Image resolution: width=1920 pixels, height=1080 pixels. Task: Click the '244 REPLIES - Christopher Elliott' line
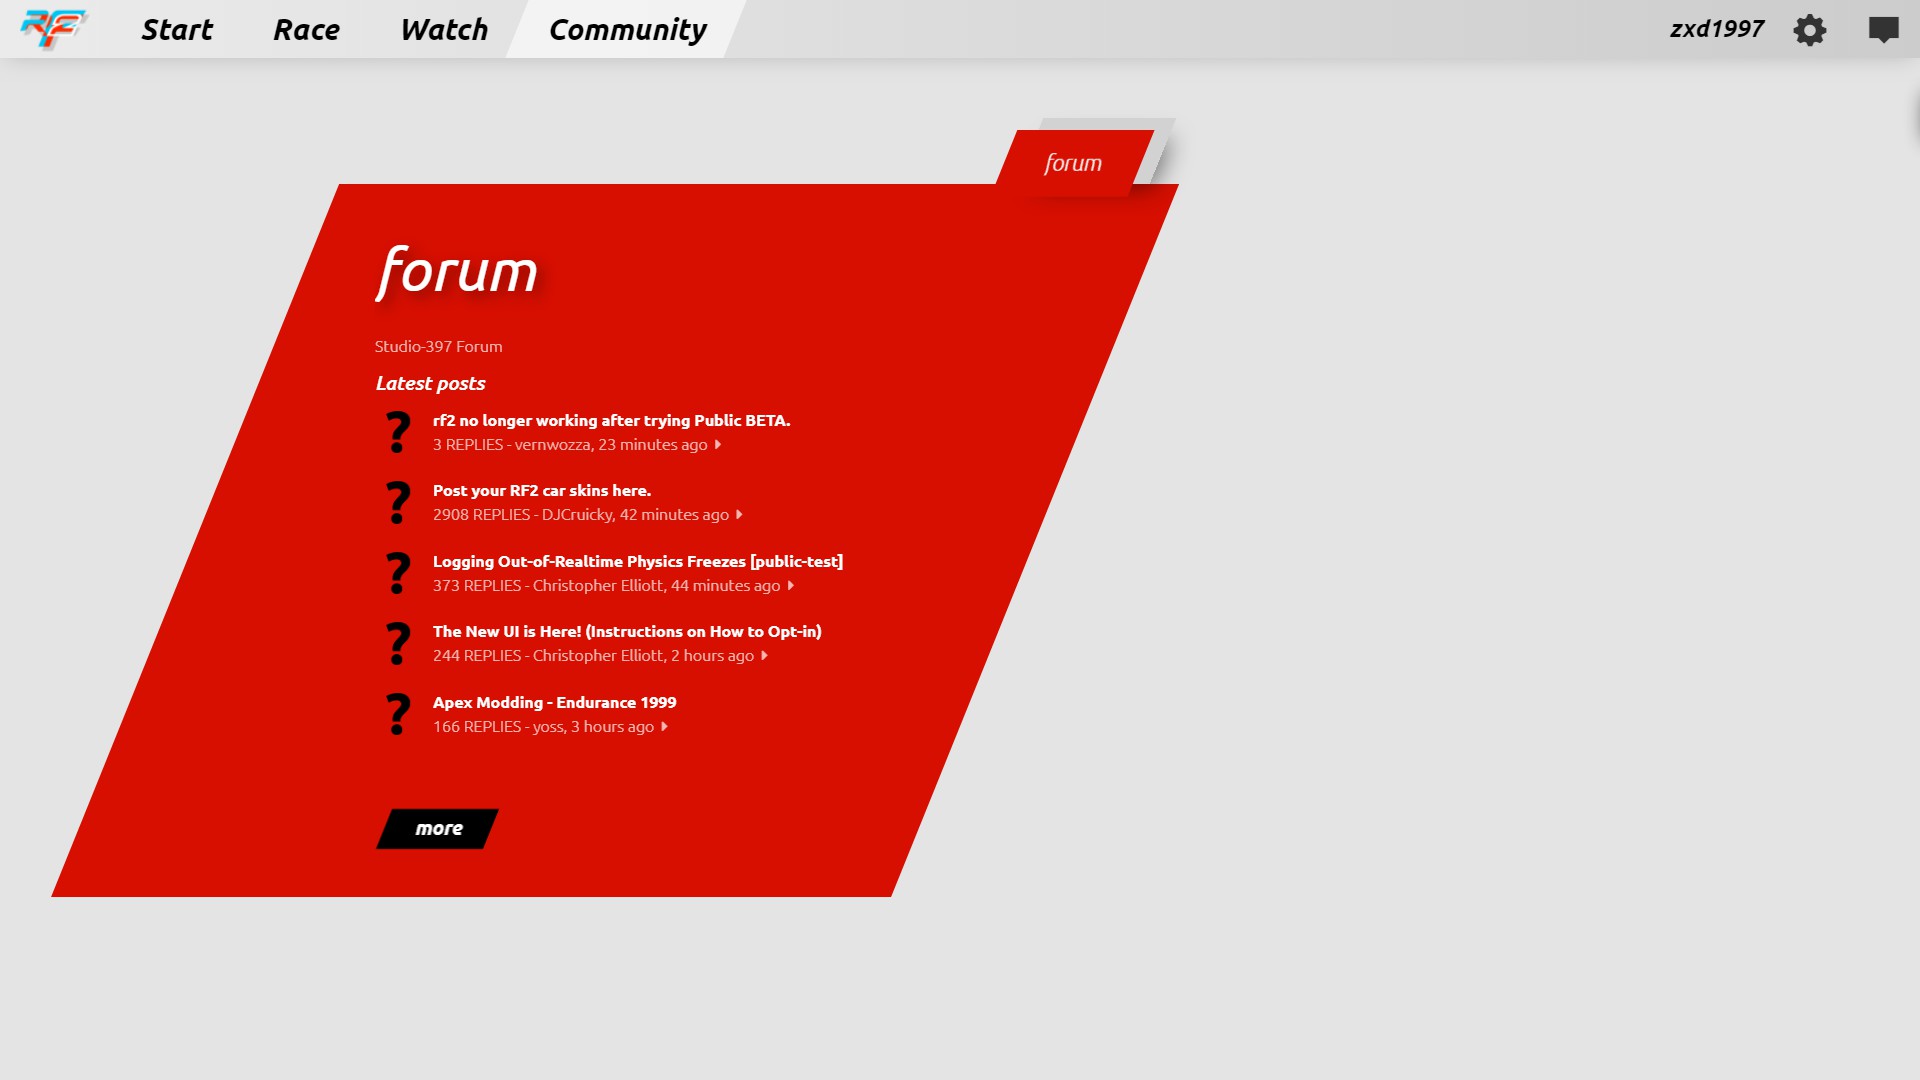pyautogui.click(x=593, y=656)
